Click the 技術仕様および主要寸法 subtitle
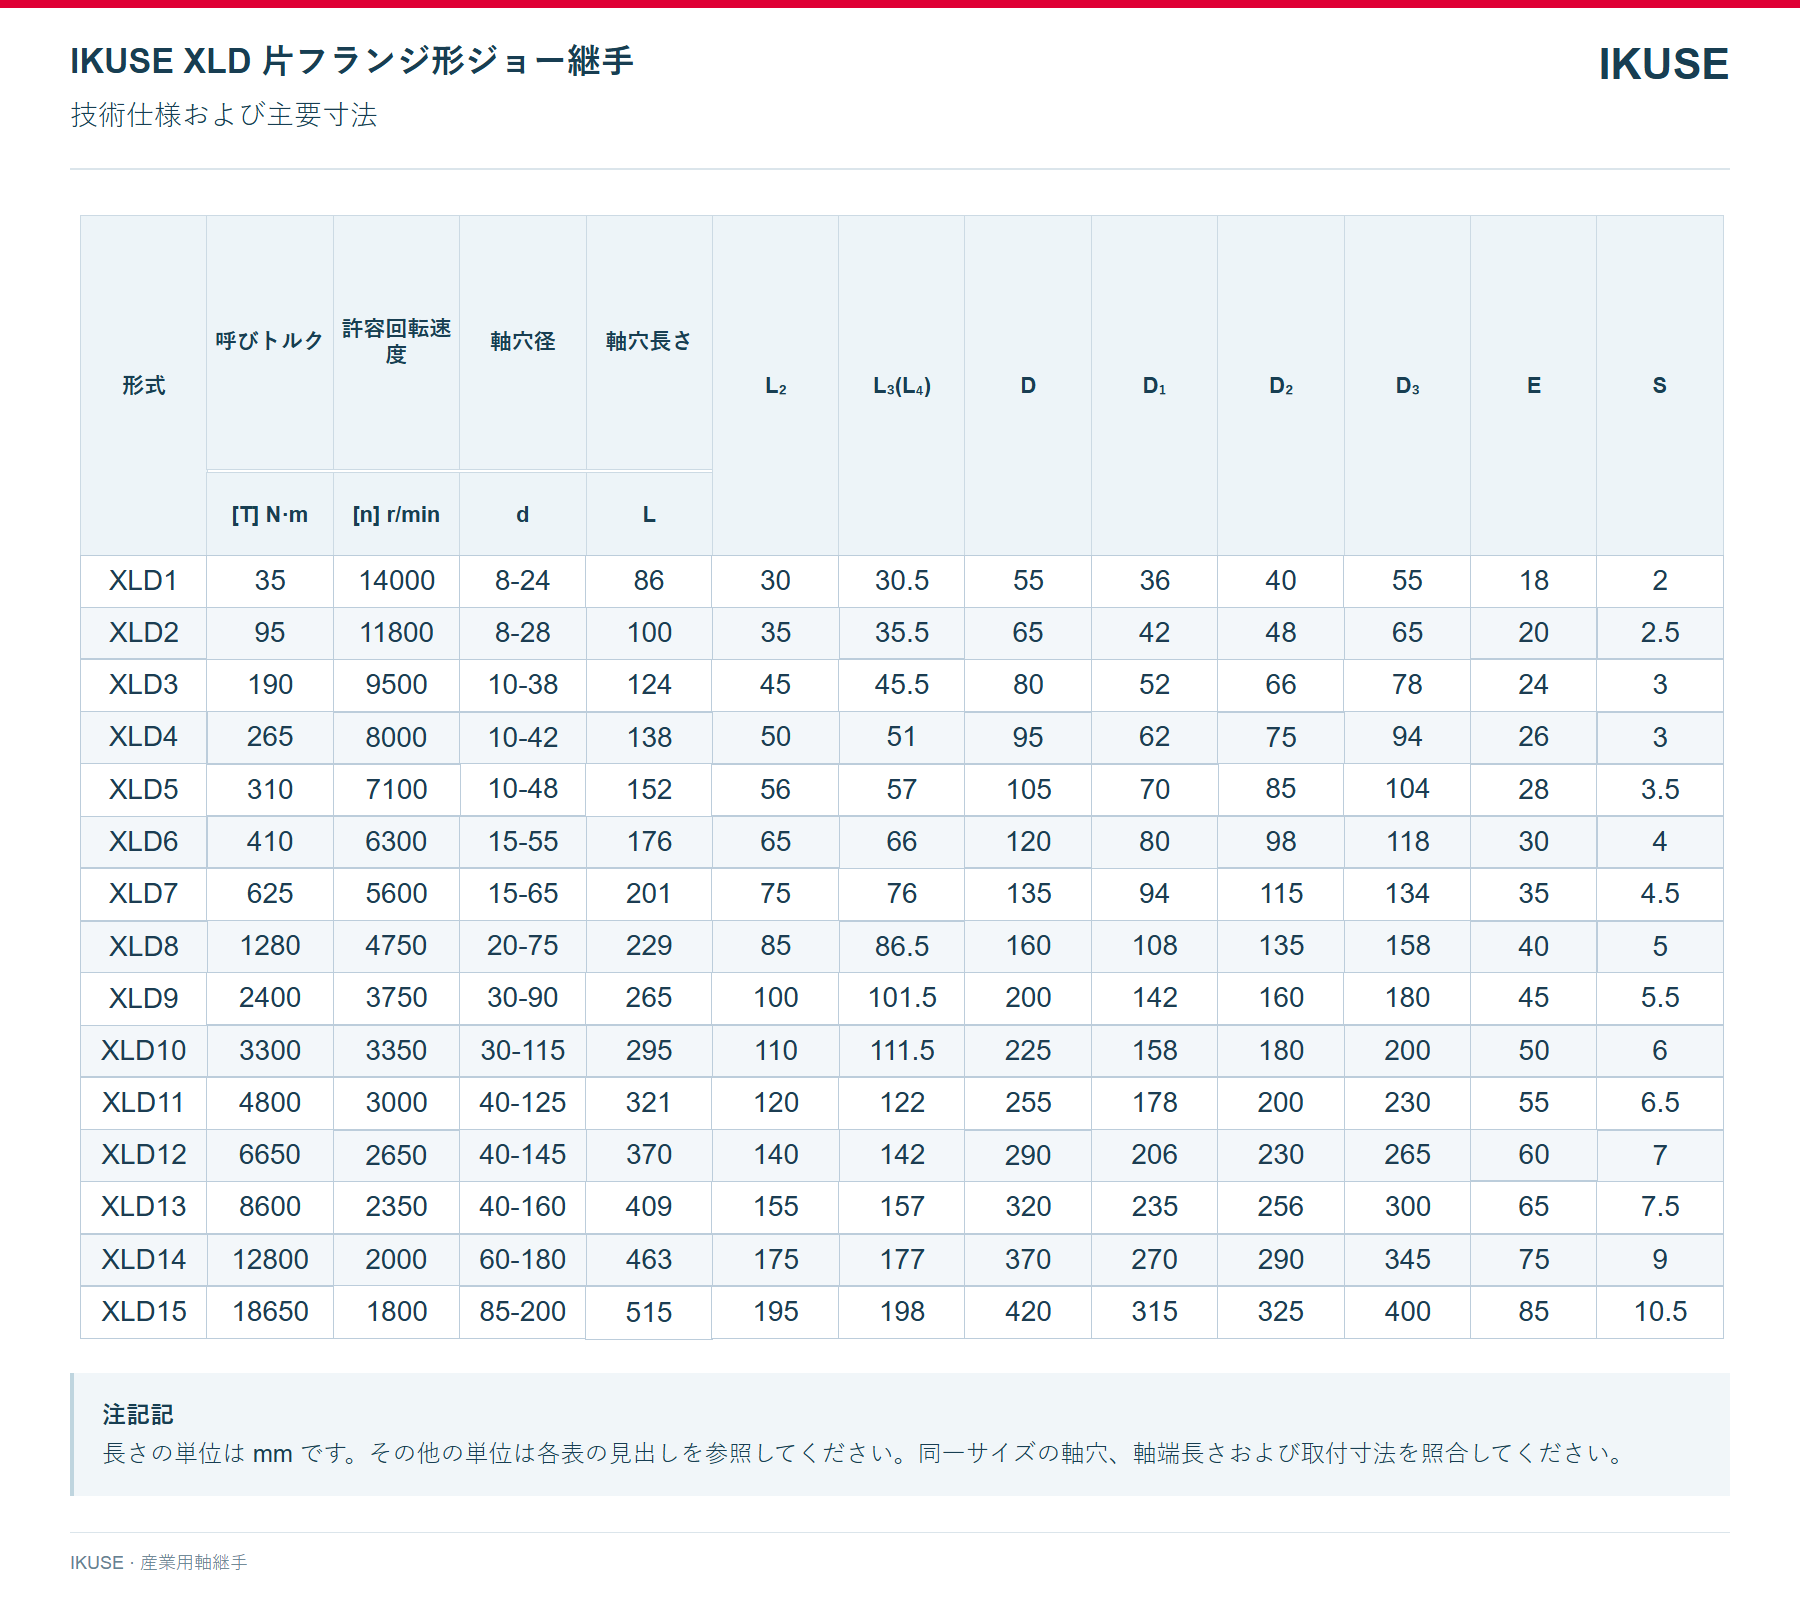The height and width of the screenshot is (1609, 1800). click(x=224, y=115)
